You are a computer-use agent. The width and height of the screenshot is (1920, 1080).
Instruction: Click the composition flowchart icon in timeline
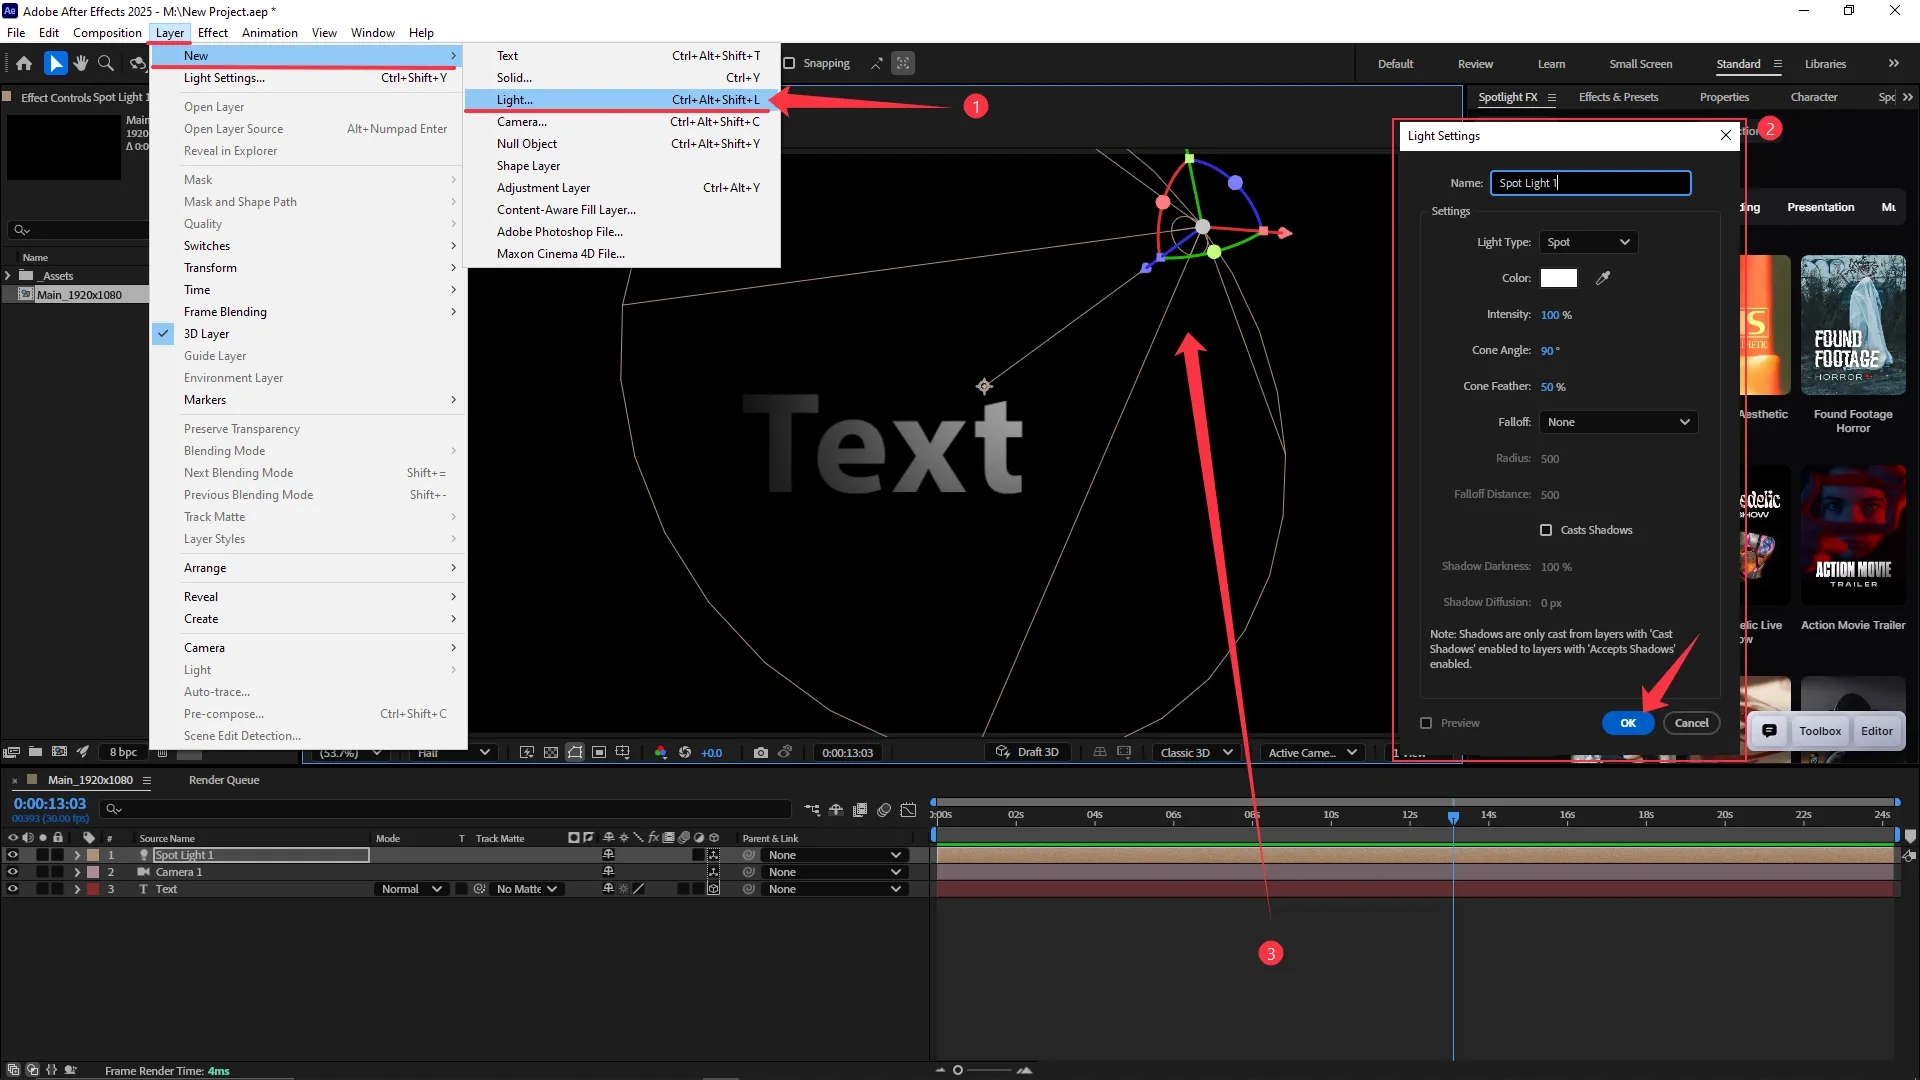(x=812, y=809)
